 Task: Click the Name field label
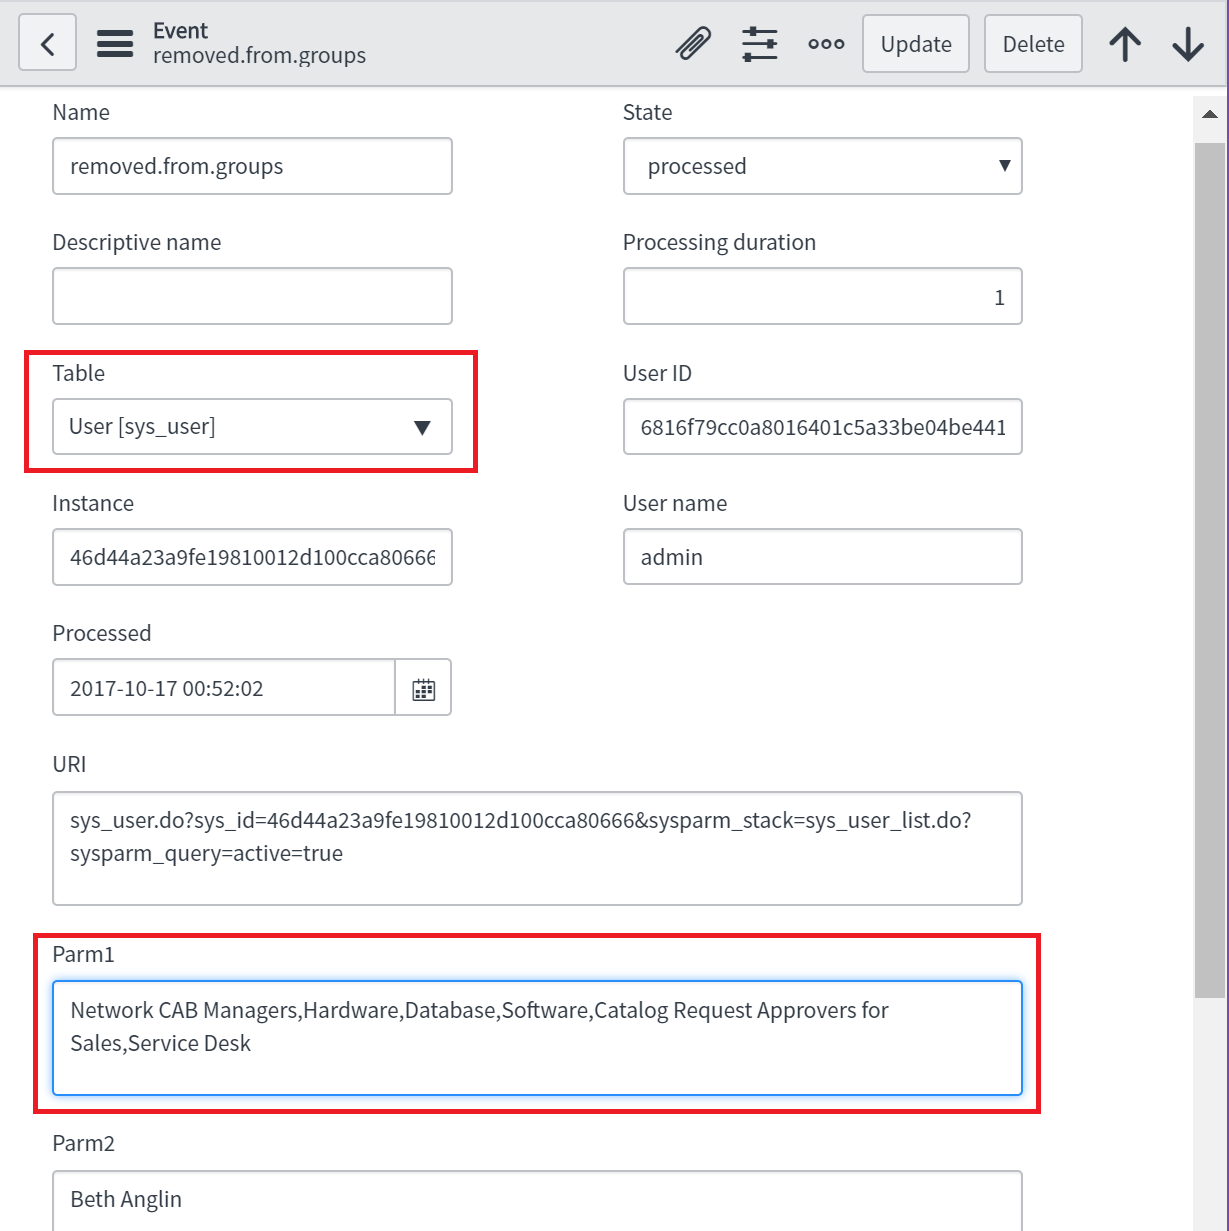[x=80, y=112]
